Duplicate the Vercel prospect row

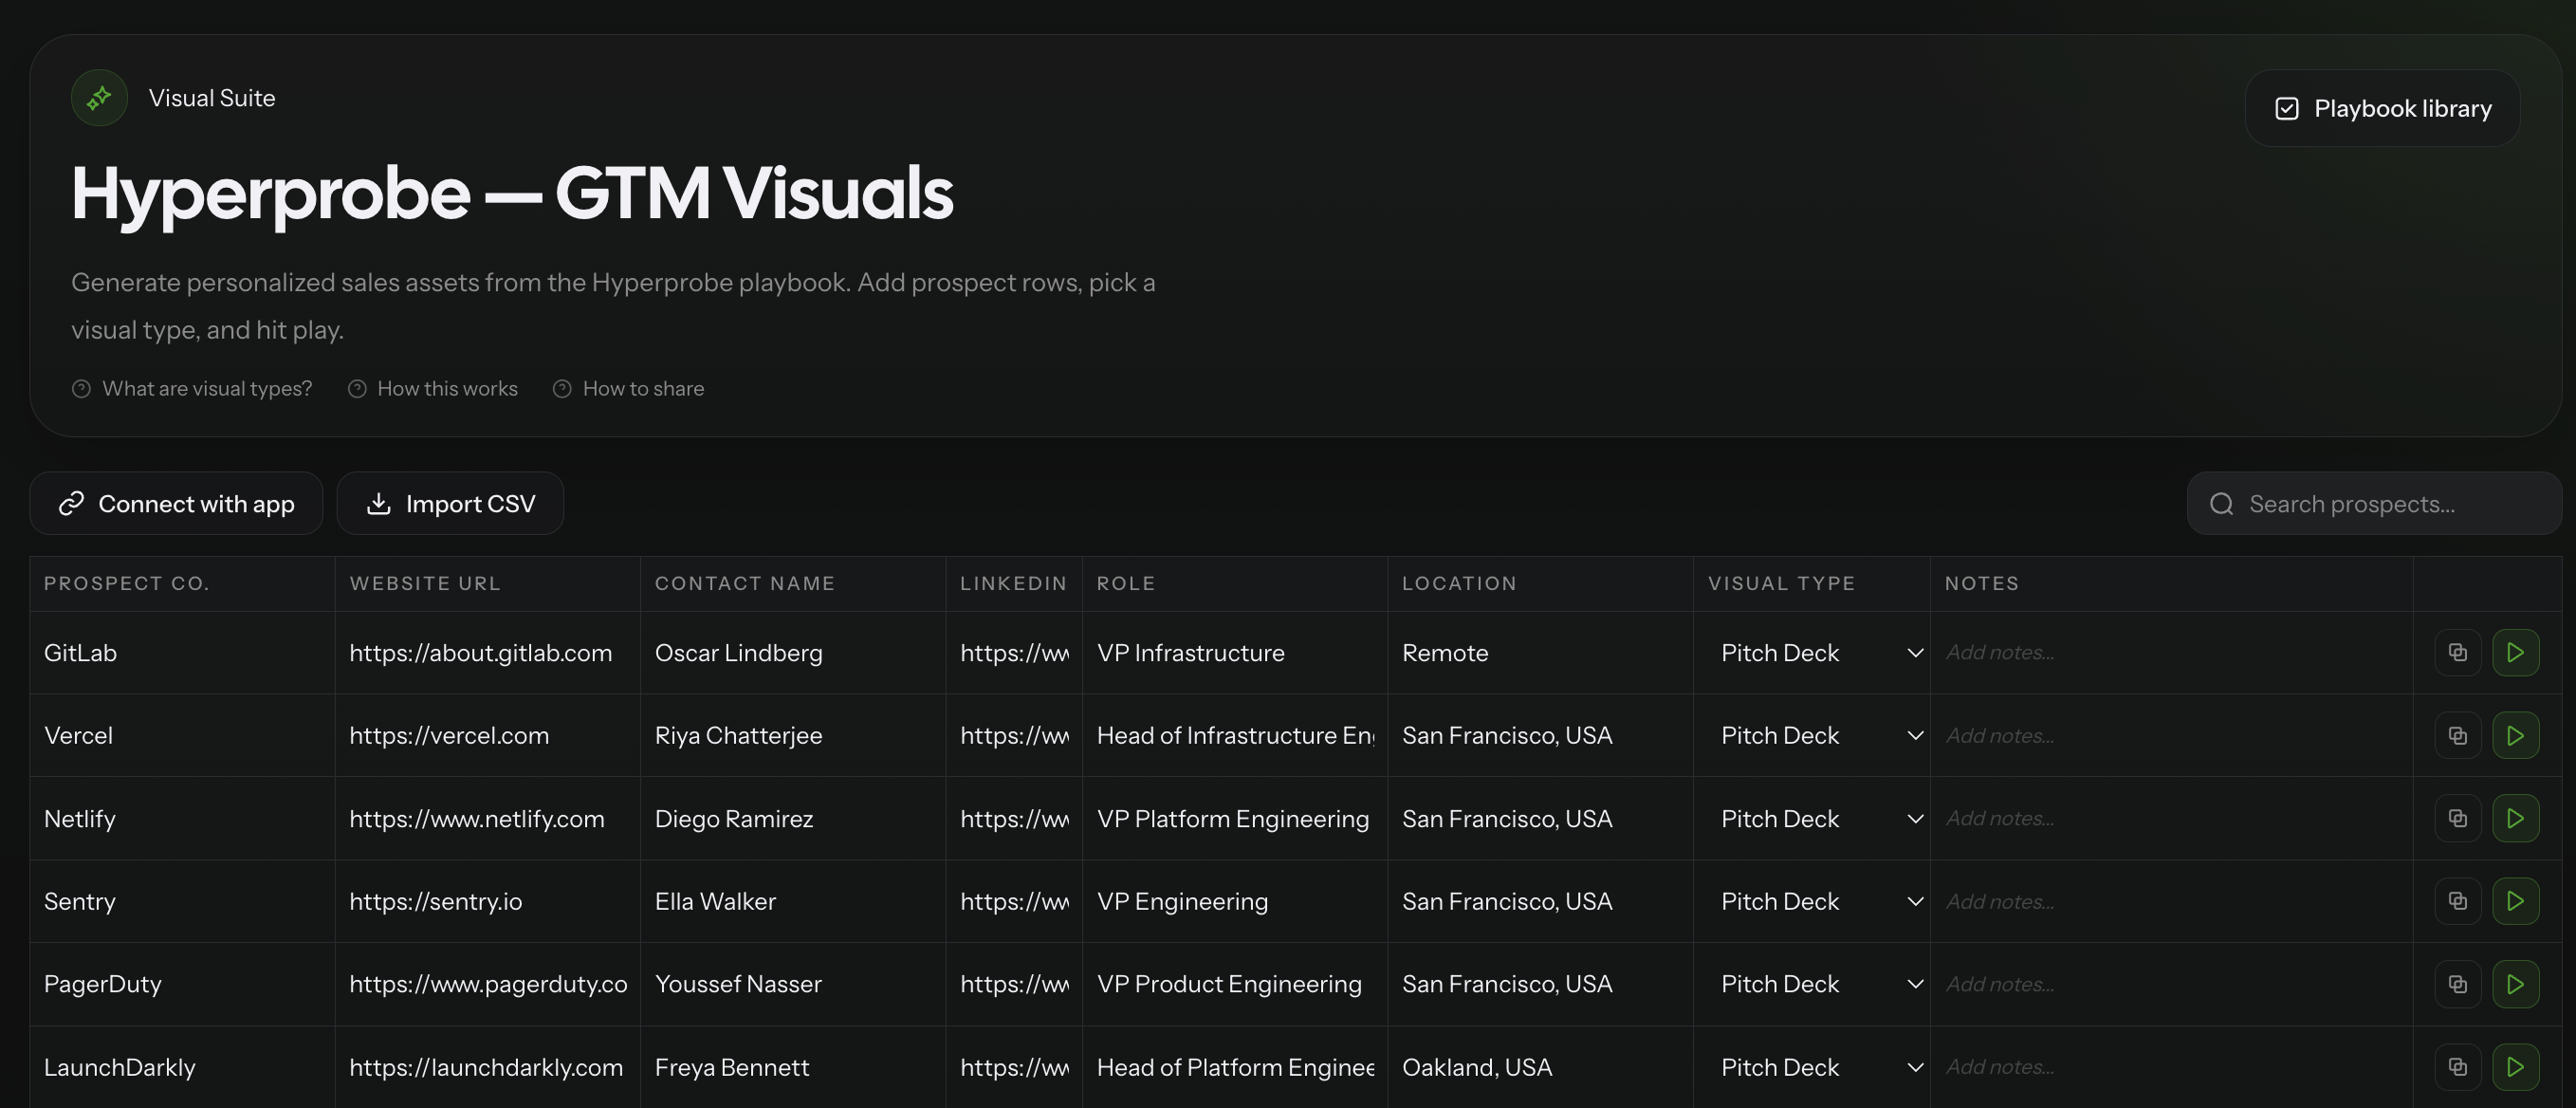[x=2457, y=736]
